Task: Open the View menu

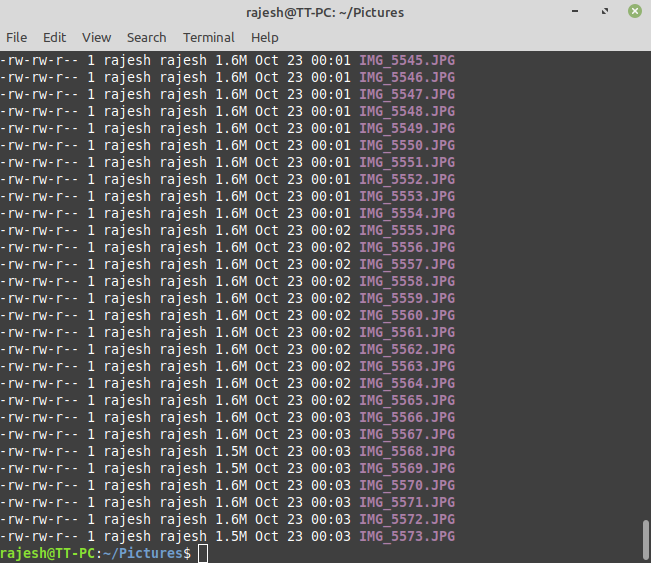Action: pos(96,37)
